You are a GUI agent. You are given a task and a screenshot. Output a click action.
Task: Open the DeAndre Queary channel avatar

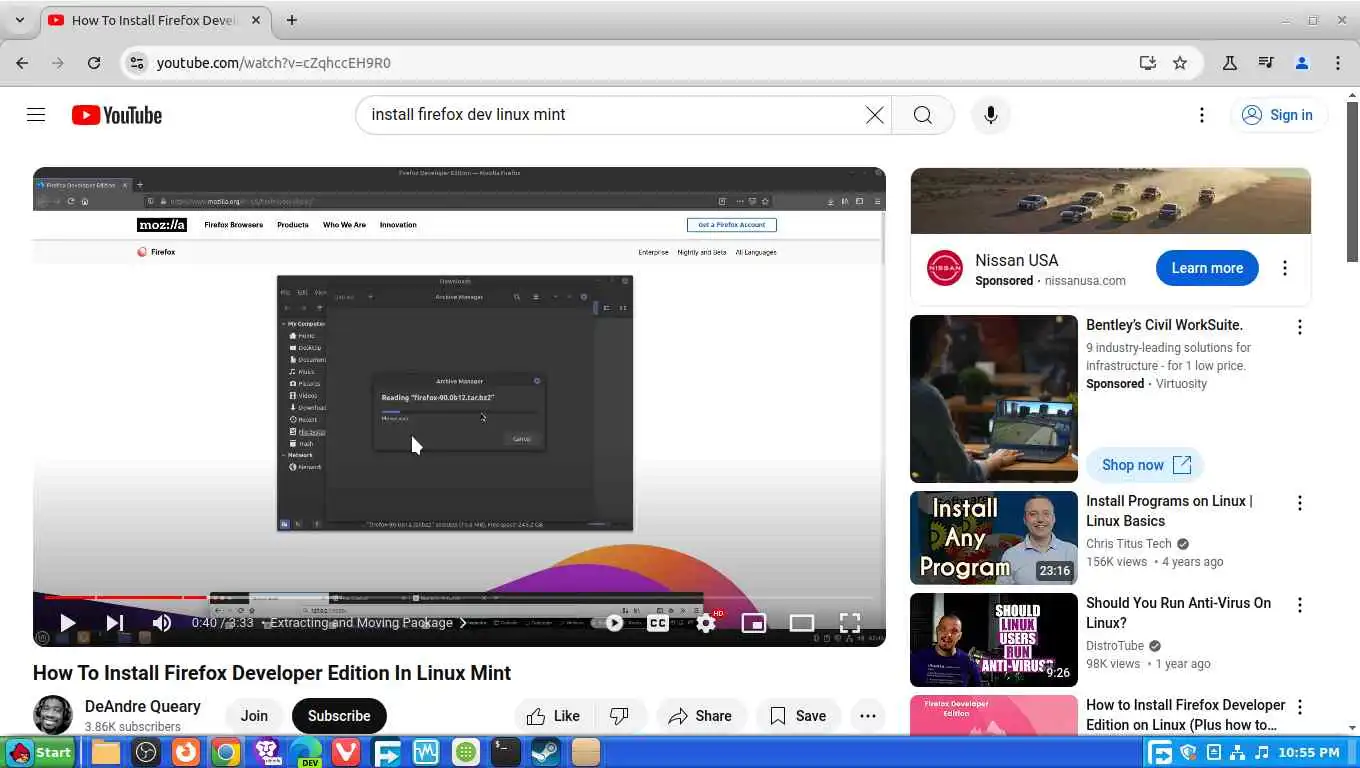pos(53,716)
